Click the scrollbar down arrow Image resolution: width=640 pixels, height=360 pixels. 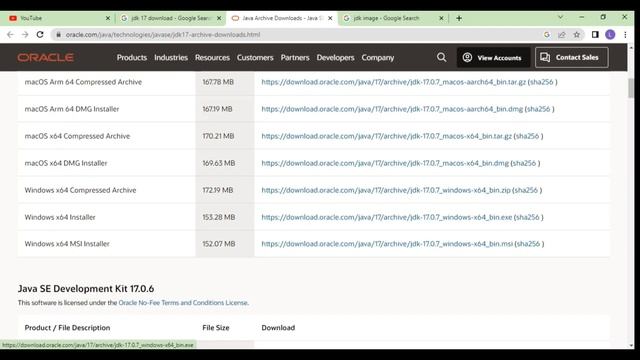point(631,345)
